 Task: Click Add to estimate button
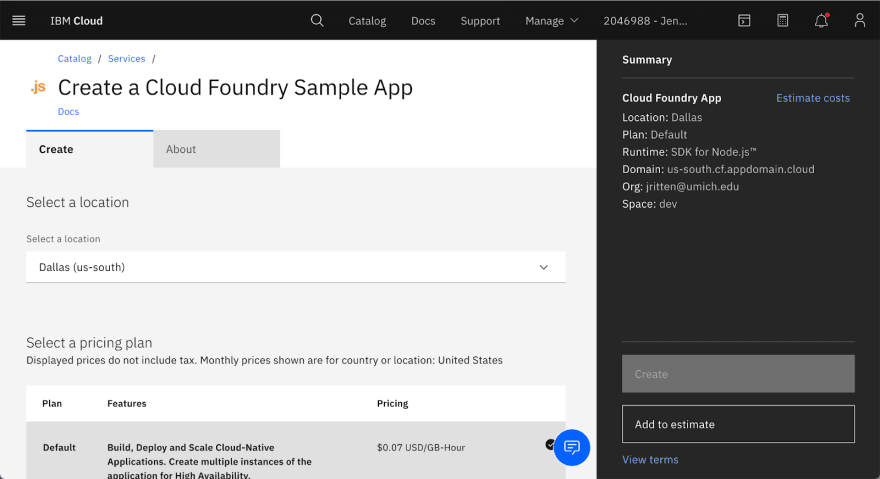pyautogui.click(x=738, y=424)
